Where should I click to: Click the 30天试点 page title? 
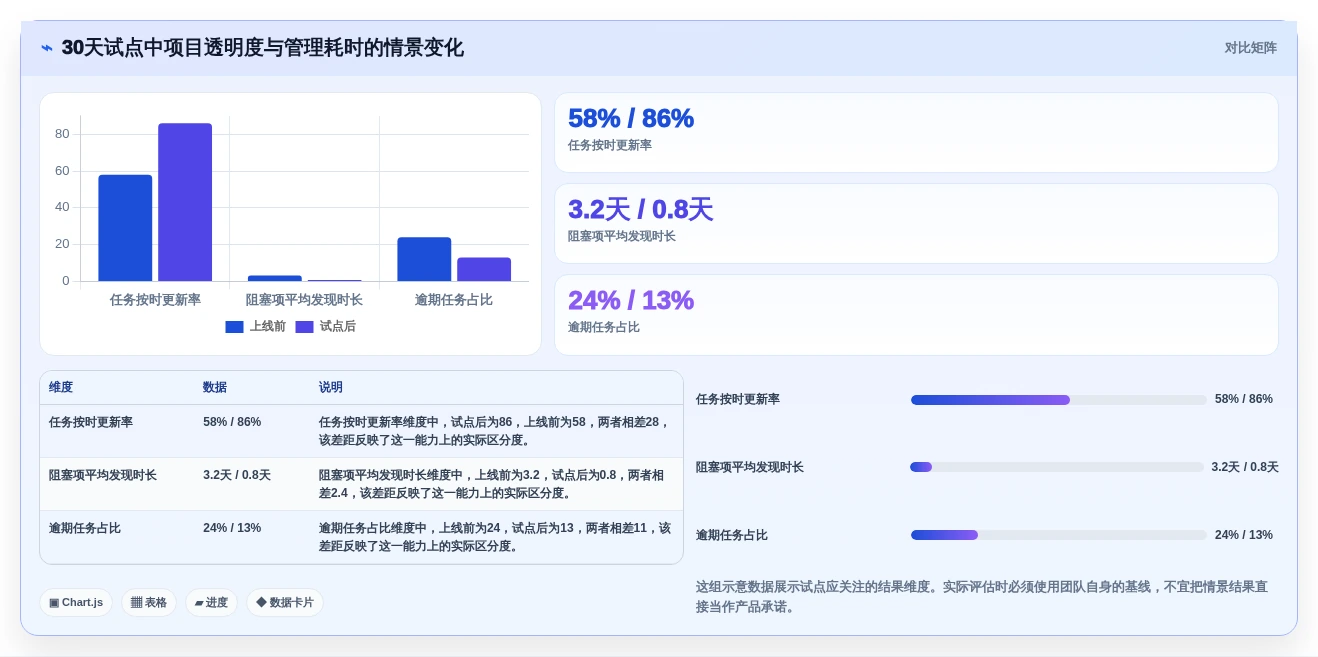(262, 48)
